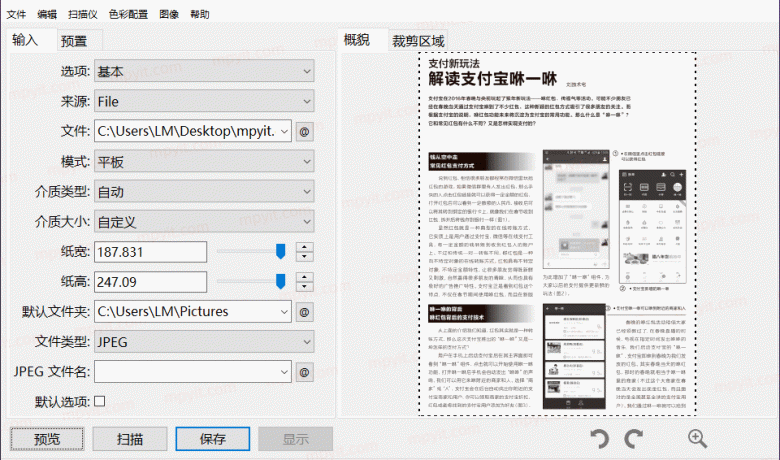
Task: Decrease 纸宽 with the down stepper arrow
Action: point(304,257)
